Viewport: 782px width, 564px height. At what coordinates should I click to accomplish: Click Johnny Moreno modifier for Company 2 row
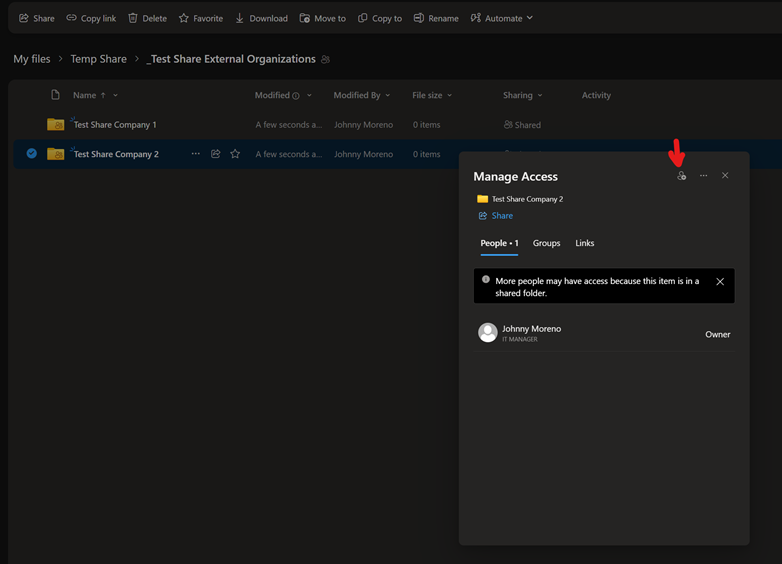click(364, 154)
